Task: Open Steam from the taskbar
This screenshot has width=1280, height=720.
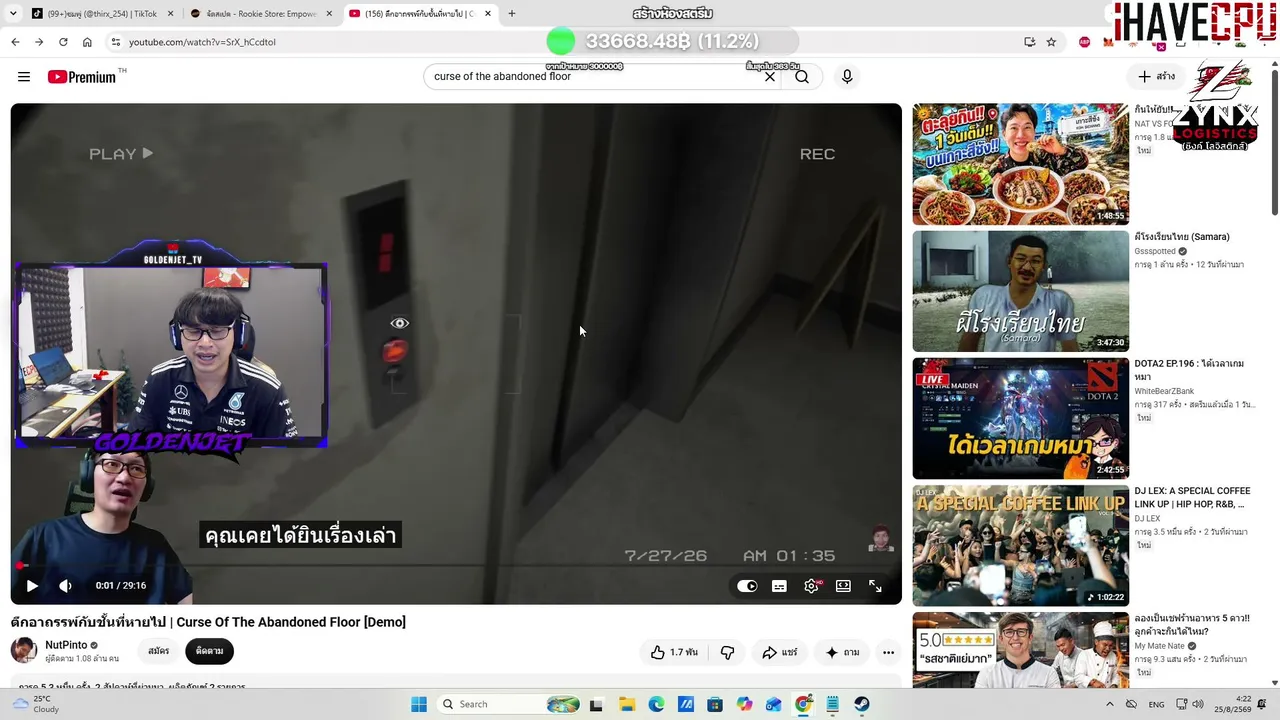Action: 862,704
